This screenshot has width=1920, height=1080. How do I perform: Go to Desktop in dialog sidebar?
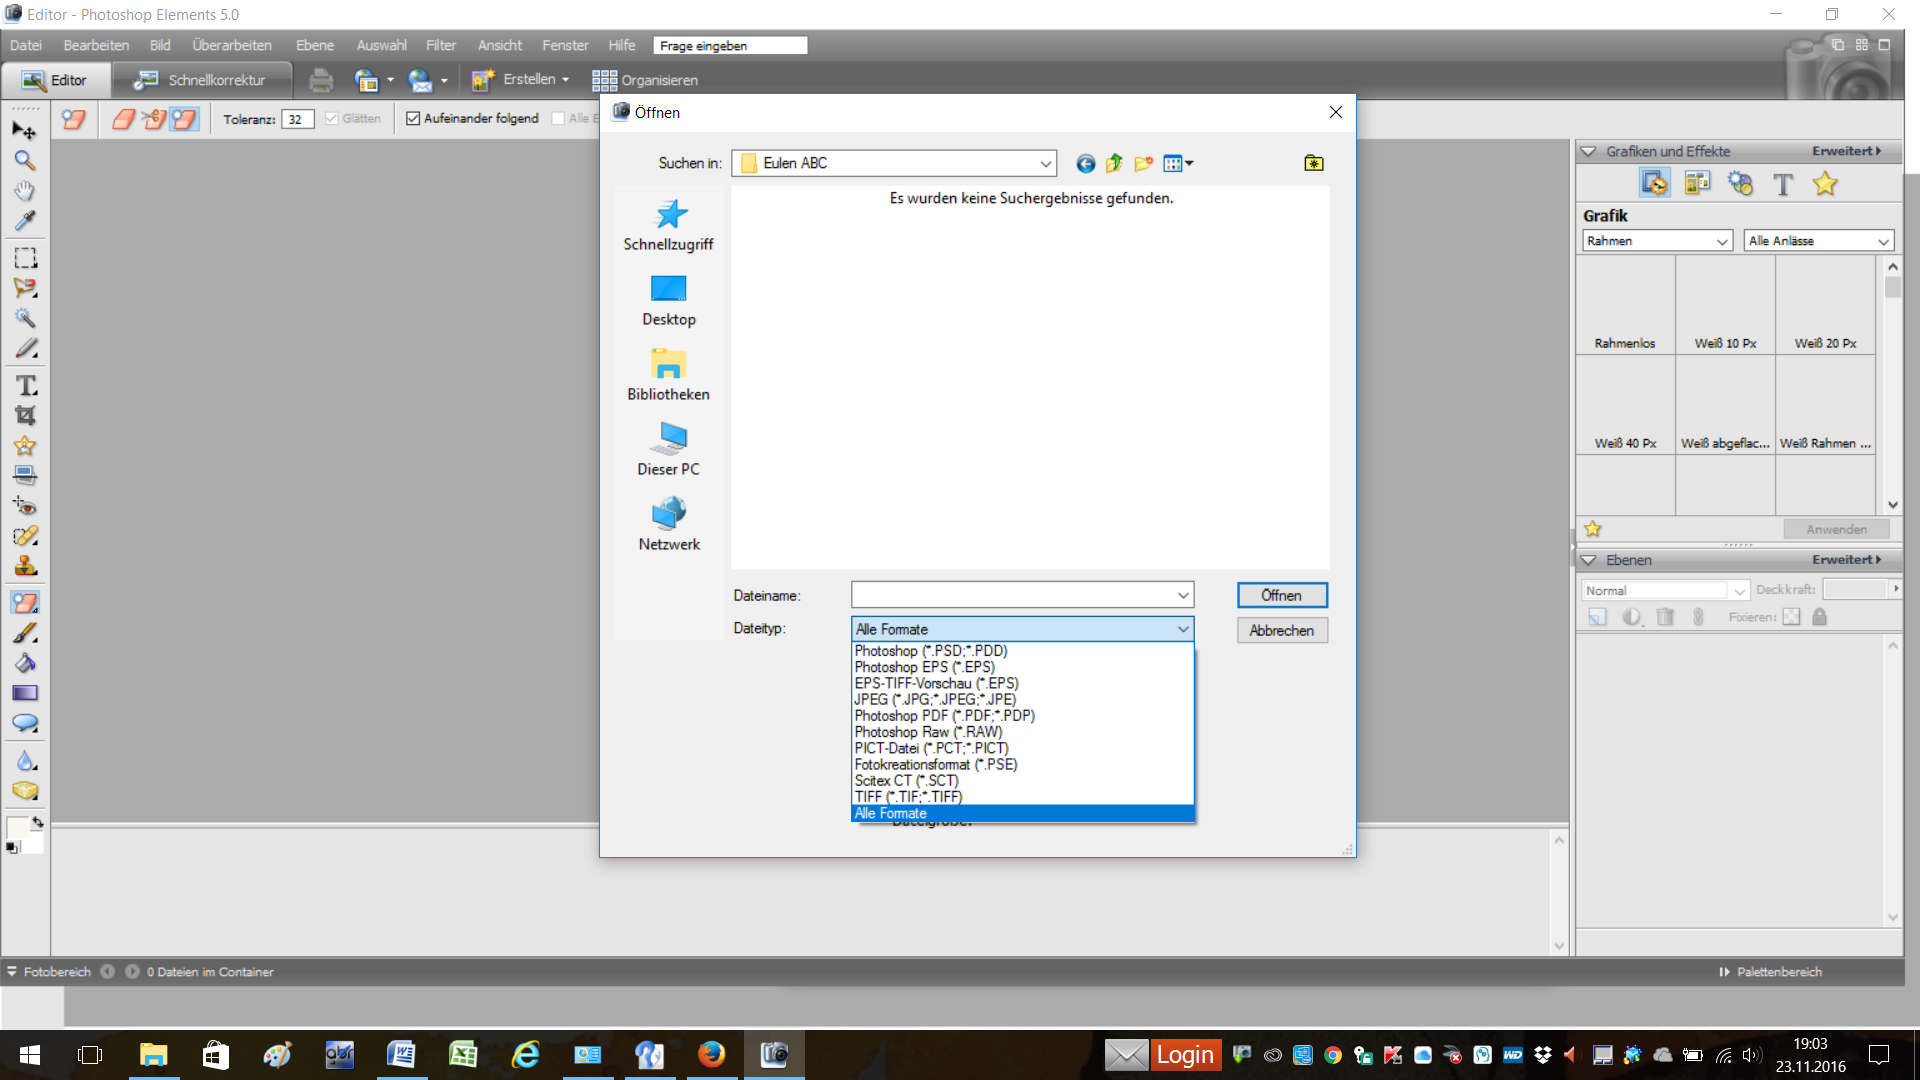[x=669, y=299]
